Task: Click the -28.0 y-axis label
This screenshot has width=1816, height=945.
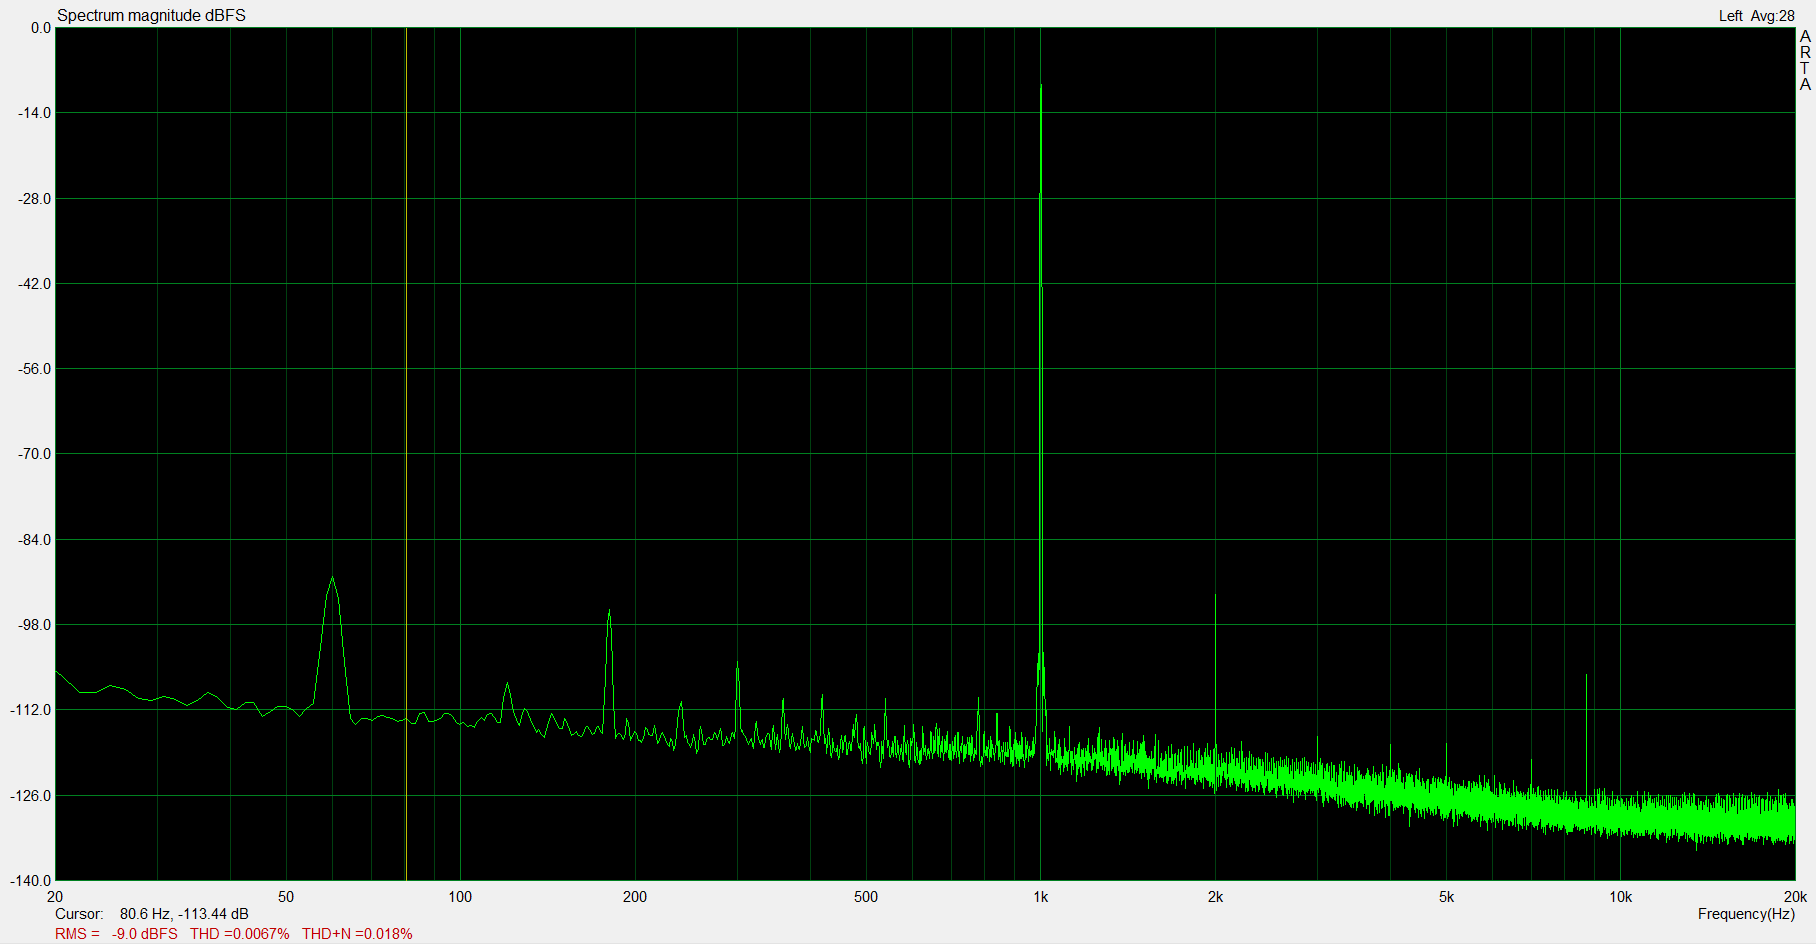Action: [34, 199]
